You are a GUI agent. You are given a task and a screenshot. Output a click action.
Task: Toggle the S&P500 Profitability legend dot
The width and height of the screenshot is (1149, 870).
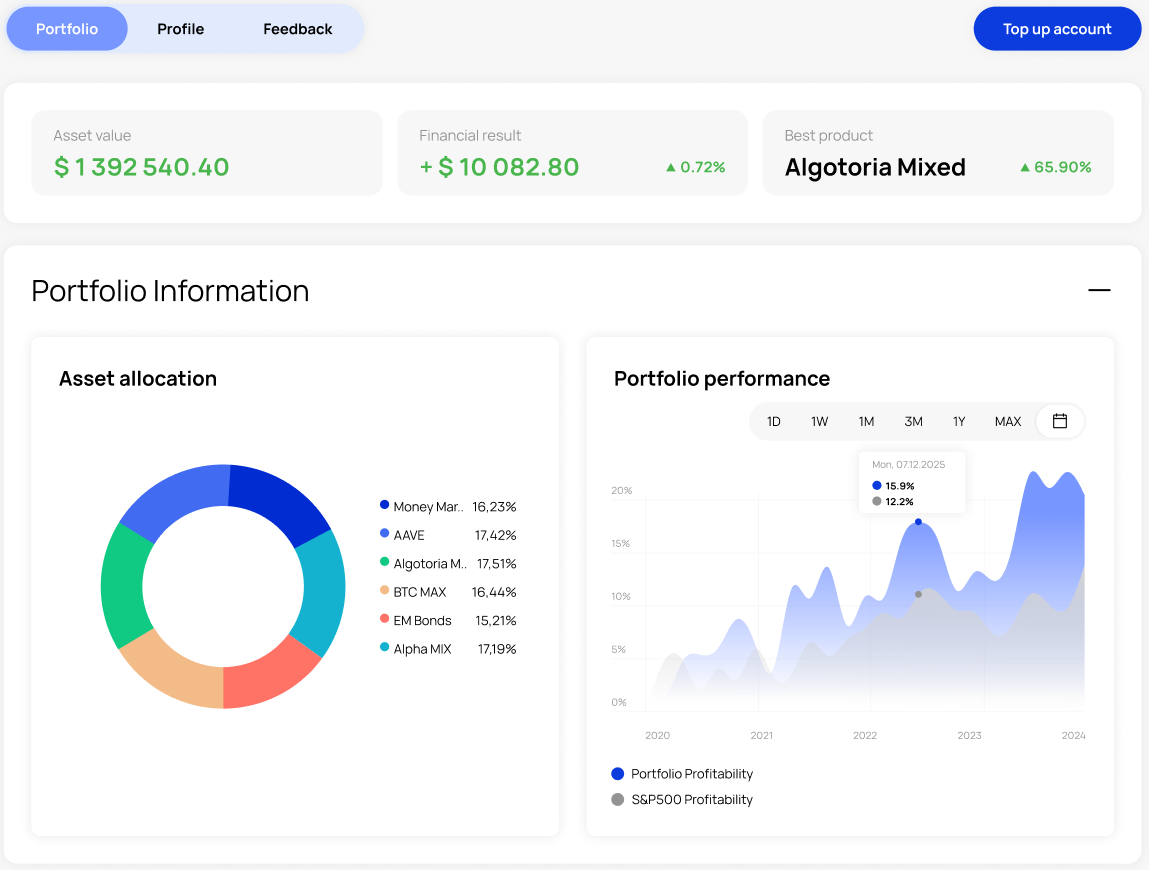pos(617,800)
